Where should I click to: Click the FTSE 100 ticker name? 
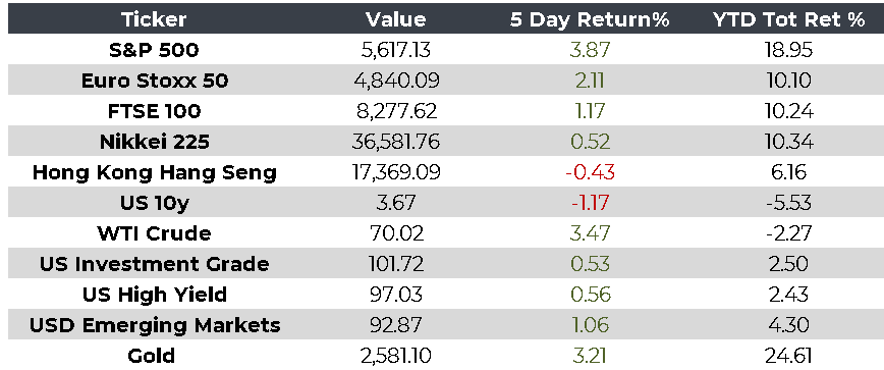tap(154, 112)
